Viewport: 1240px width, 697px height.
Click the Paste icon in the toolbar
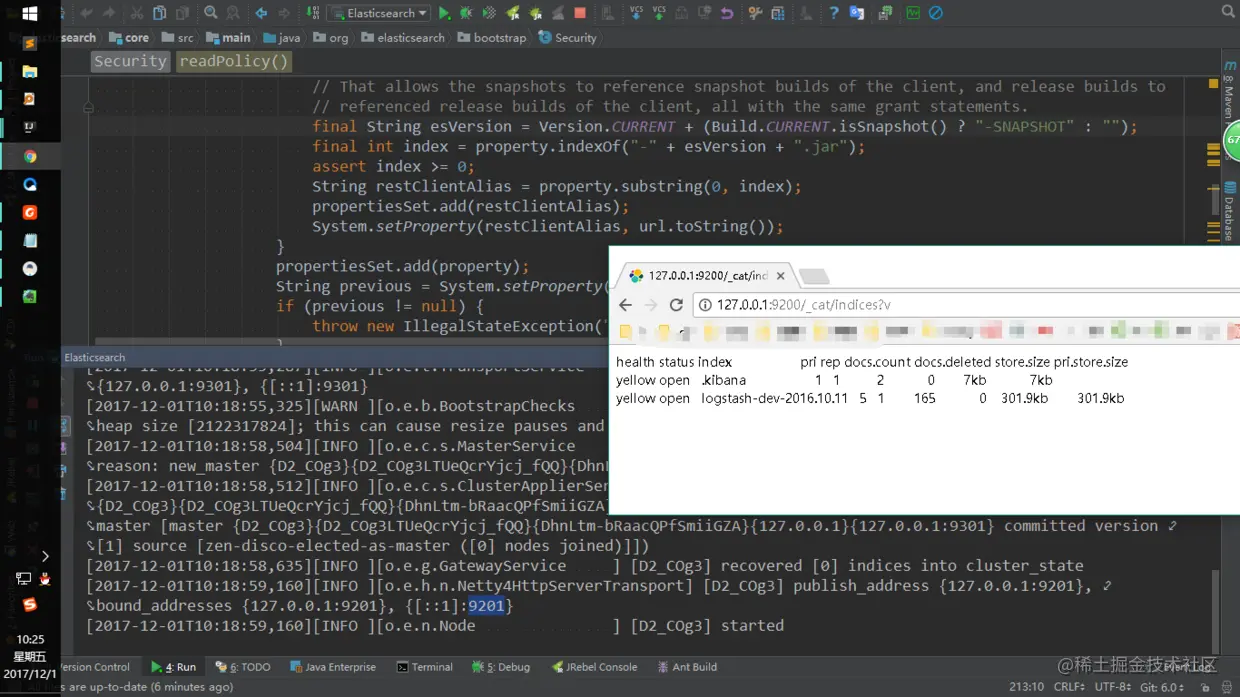pyautogui.click(x=183, y=13)
